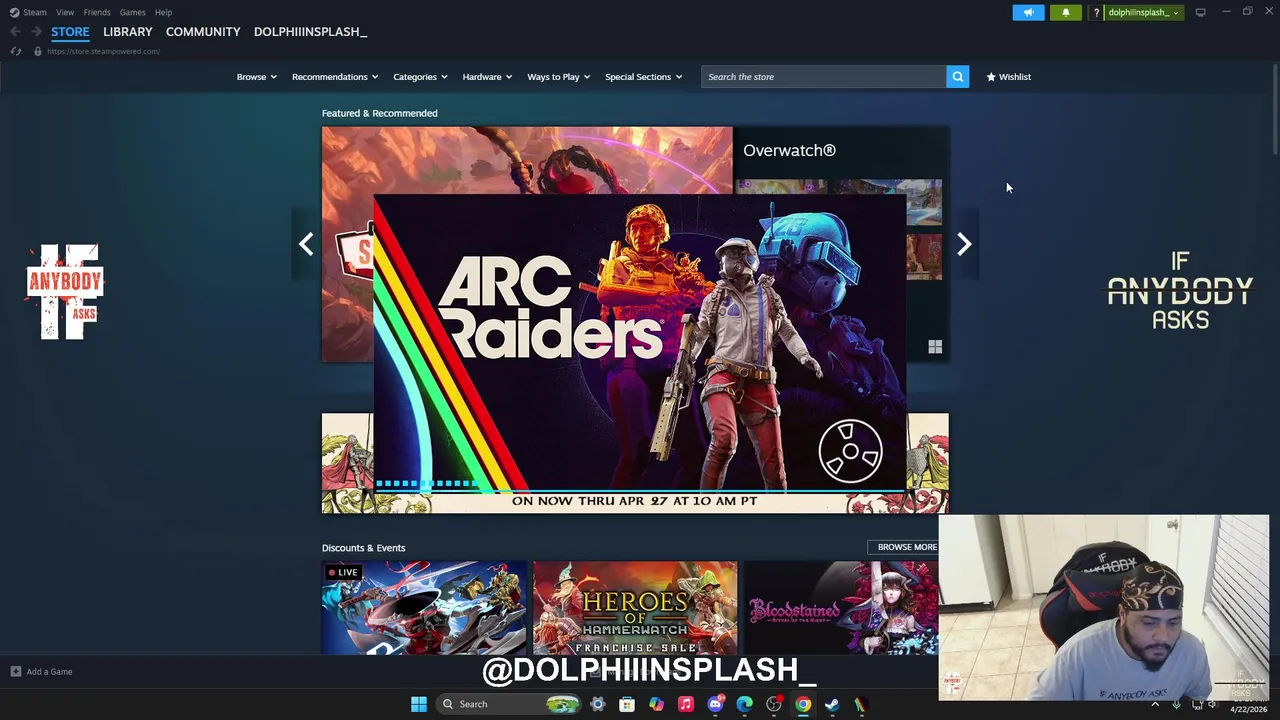Click the Wishlist star icon
This screenshot has height=720, width=1280.
coord(991,77)
